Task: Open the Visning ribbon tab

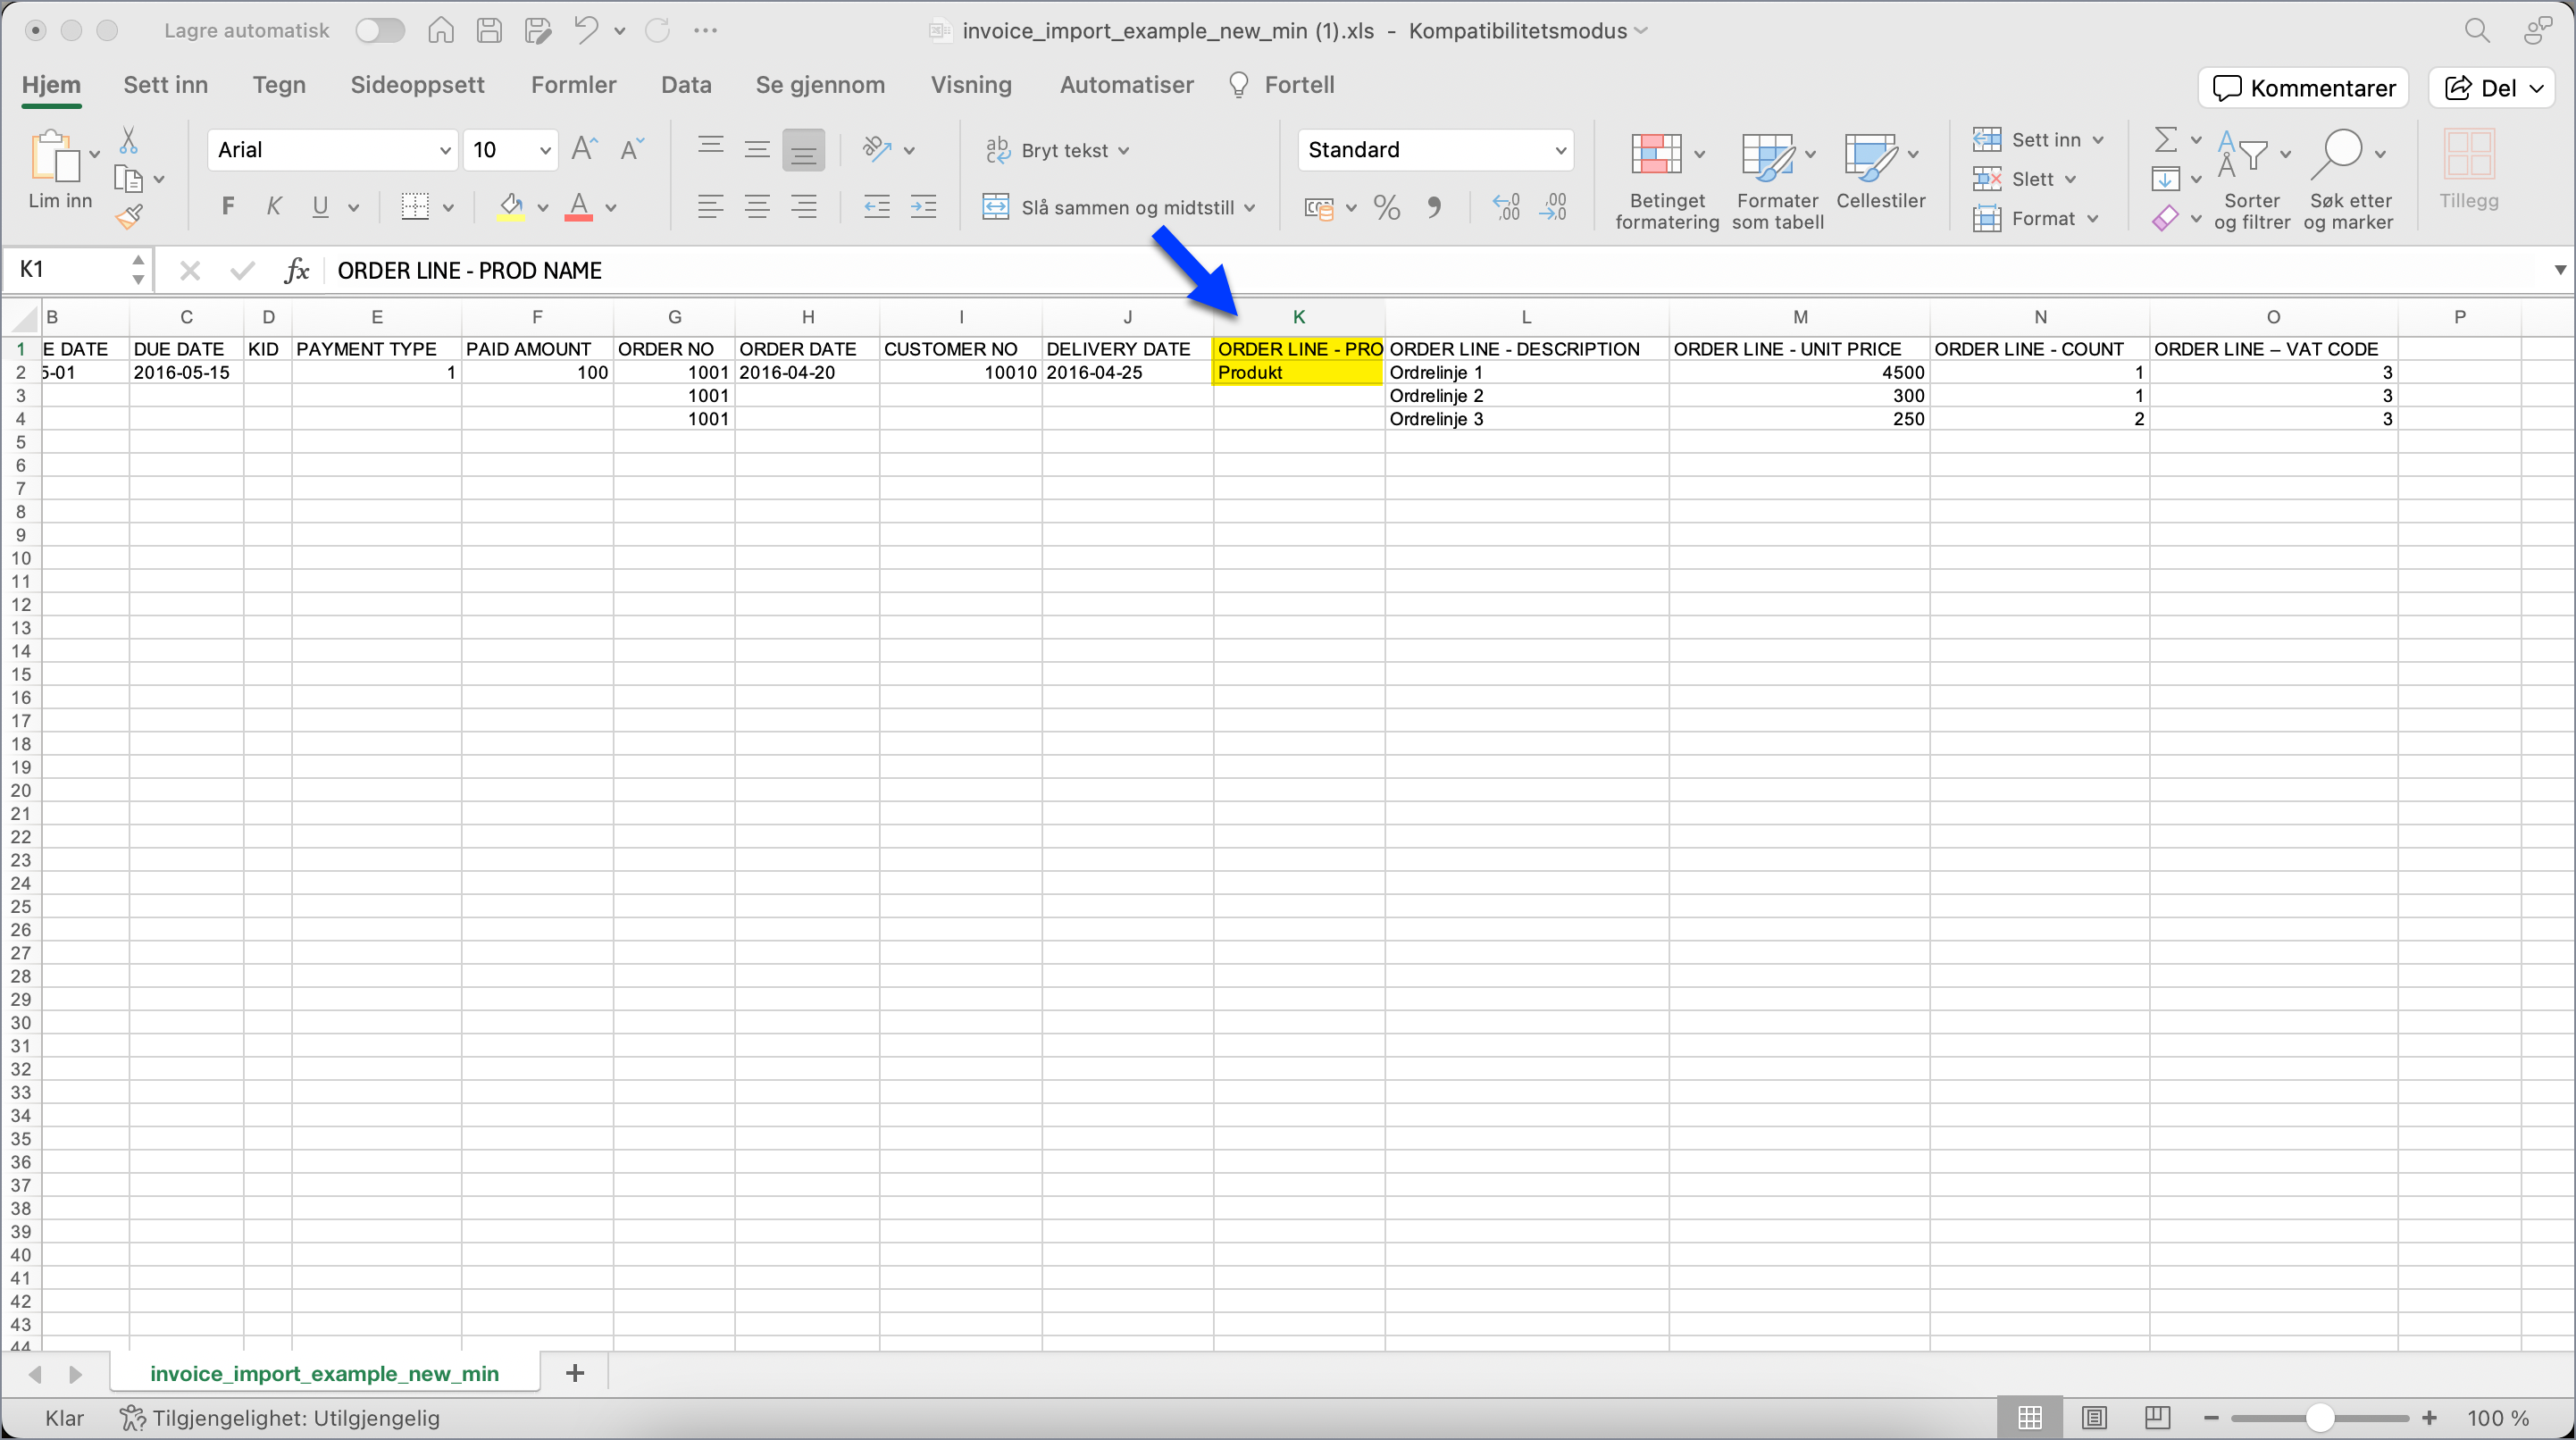Action: point(971,85)
